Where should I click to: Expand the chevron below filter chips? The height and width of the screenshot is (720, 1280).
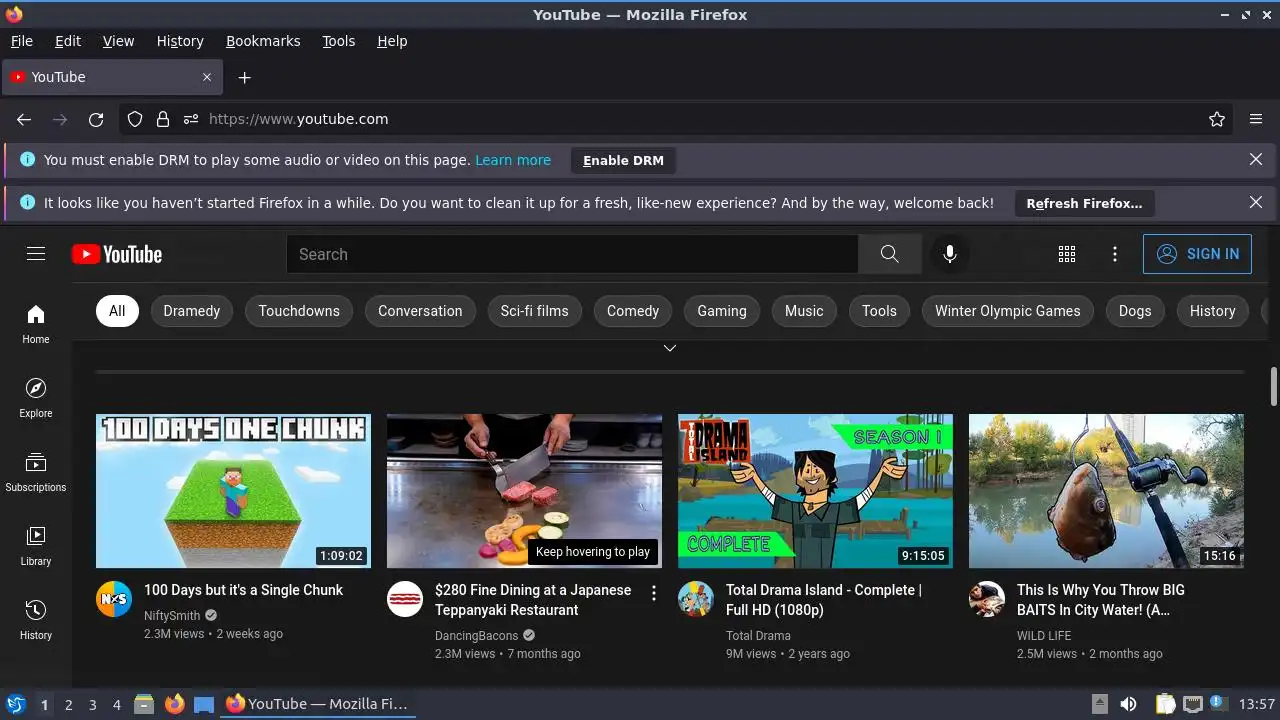[x=670, y=348]
